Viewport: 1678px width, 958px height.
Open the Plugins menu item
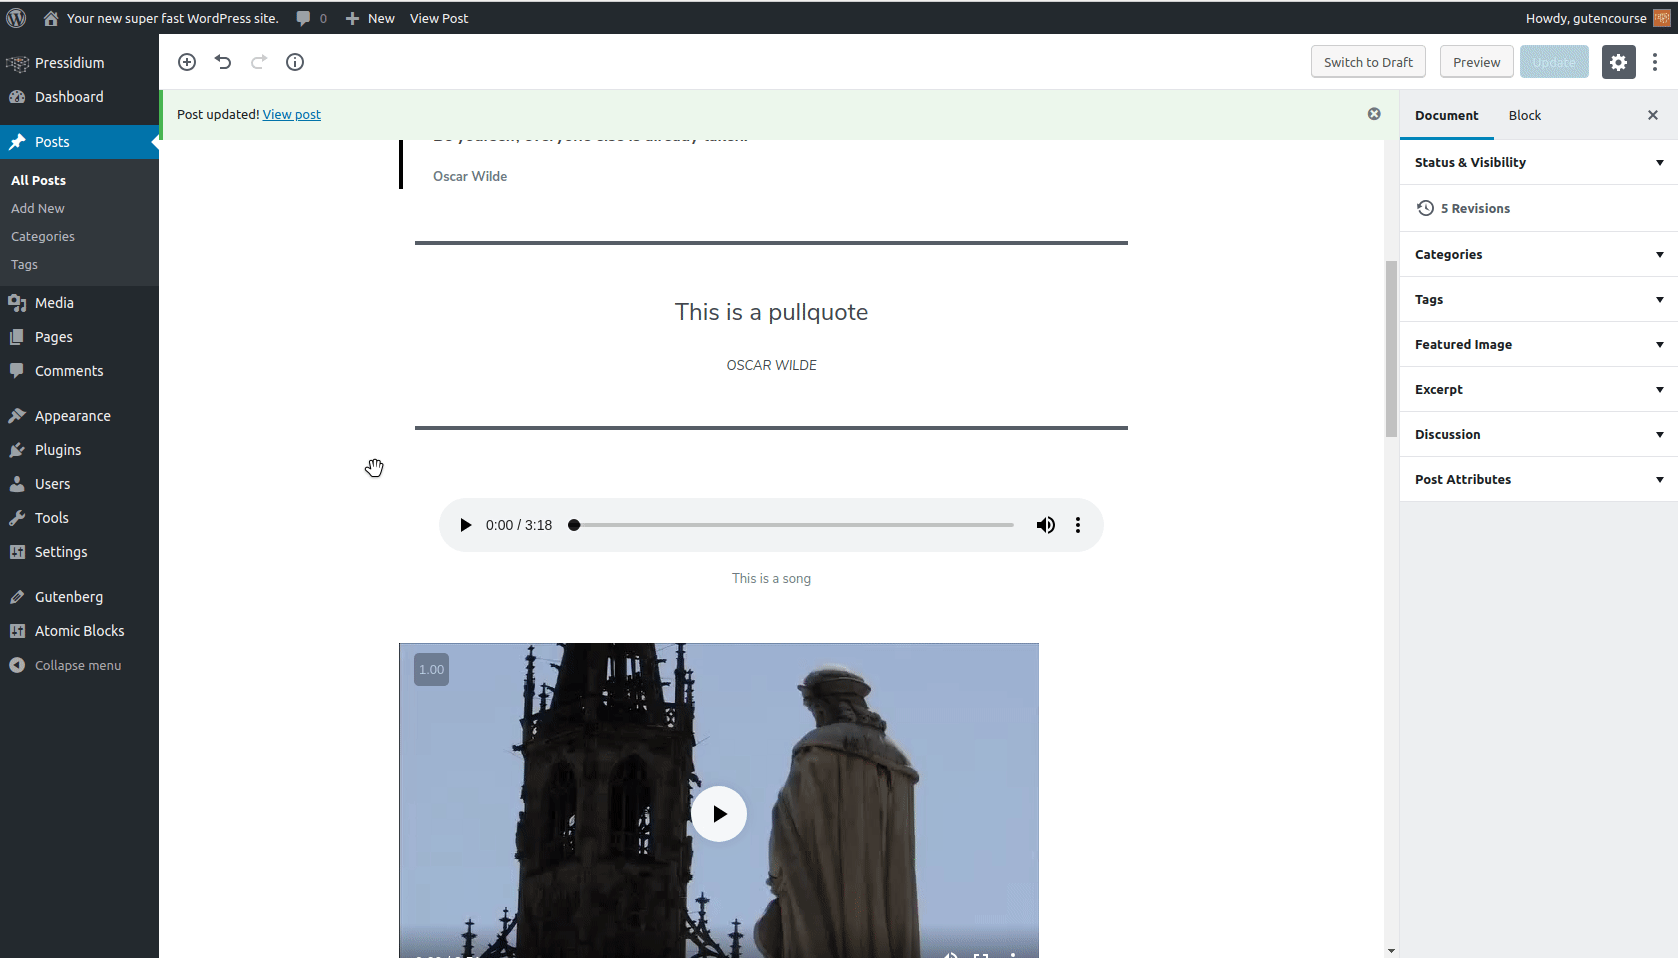pyautogui.click(x=79, y=450)
